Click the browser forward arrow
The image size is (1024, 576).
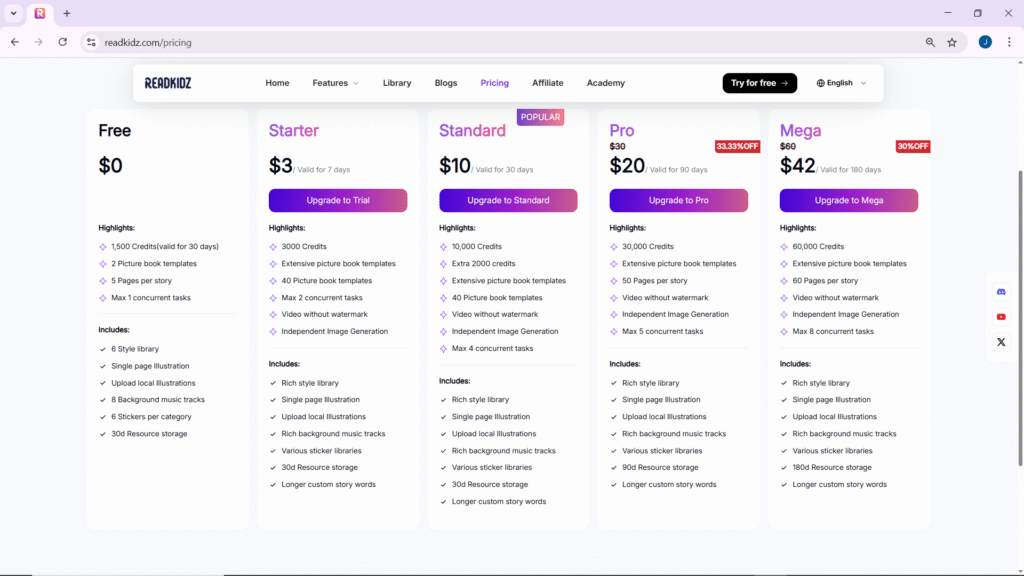[x=39, y=42]
